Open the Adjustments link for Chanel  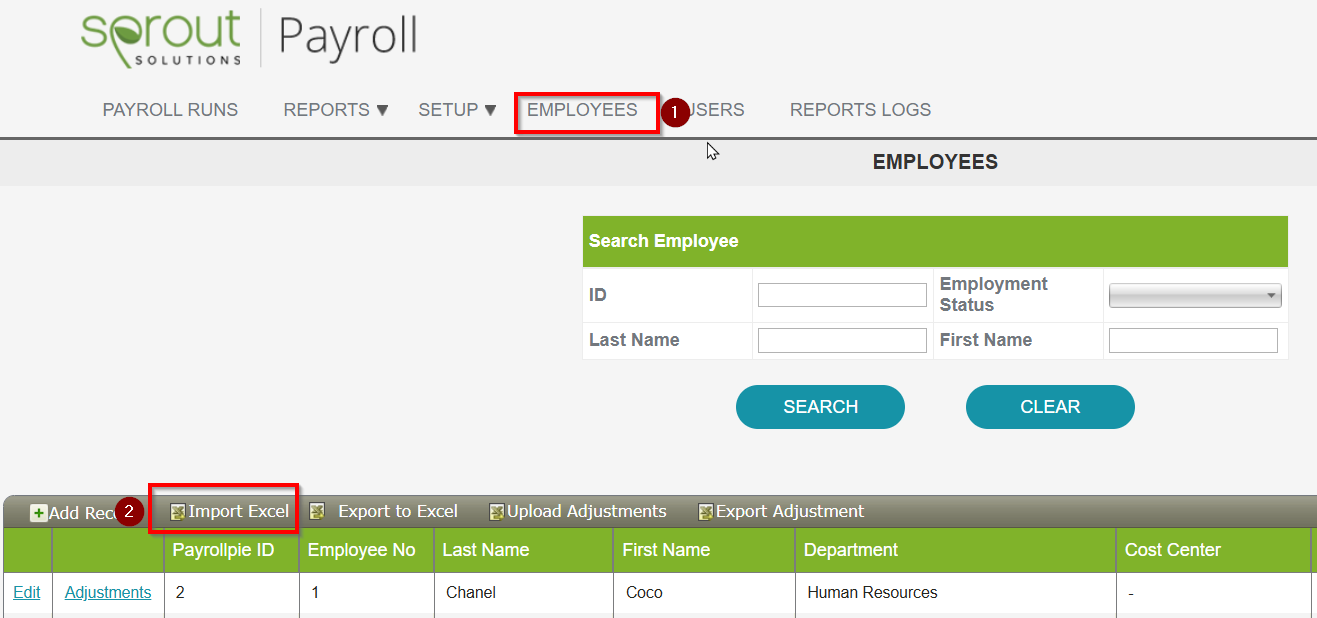click(108, 592)
